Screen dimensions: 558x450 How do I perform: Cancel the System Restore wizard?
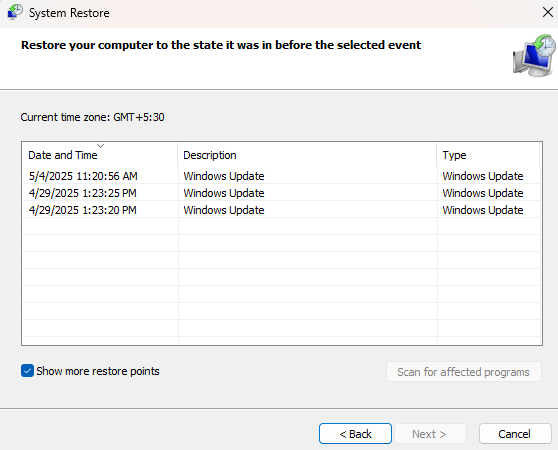[515, 434]
